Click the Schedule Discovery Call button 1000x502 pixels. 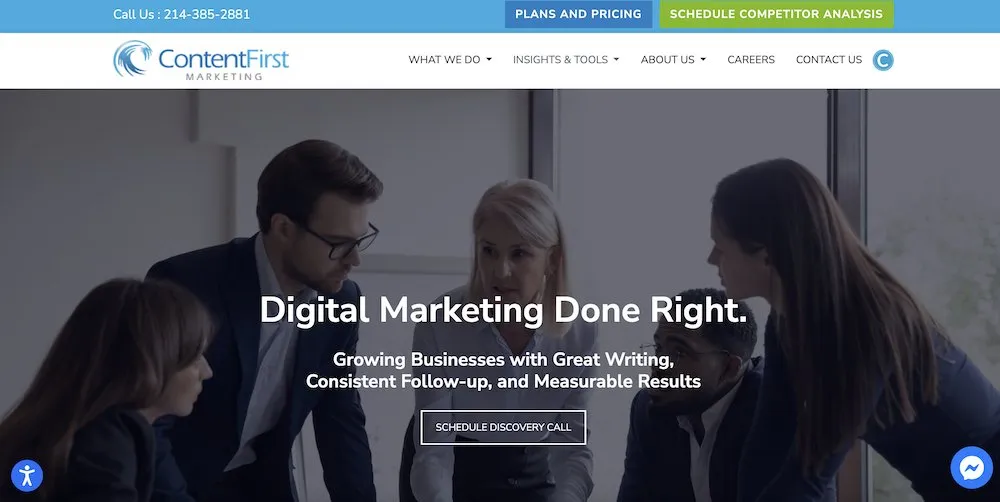(503, 427)
